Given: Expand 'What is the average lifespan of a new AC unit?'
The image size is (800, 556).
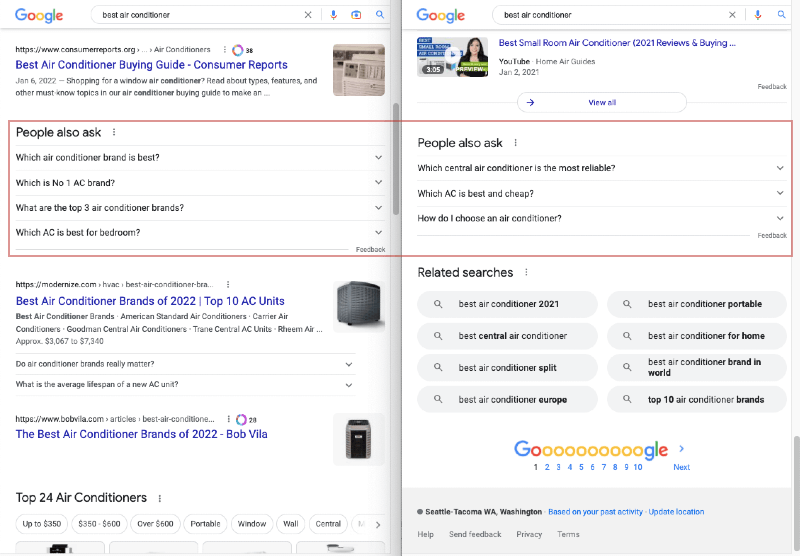Looking at the screenshot, I should (185, 385).
